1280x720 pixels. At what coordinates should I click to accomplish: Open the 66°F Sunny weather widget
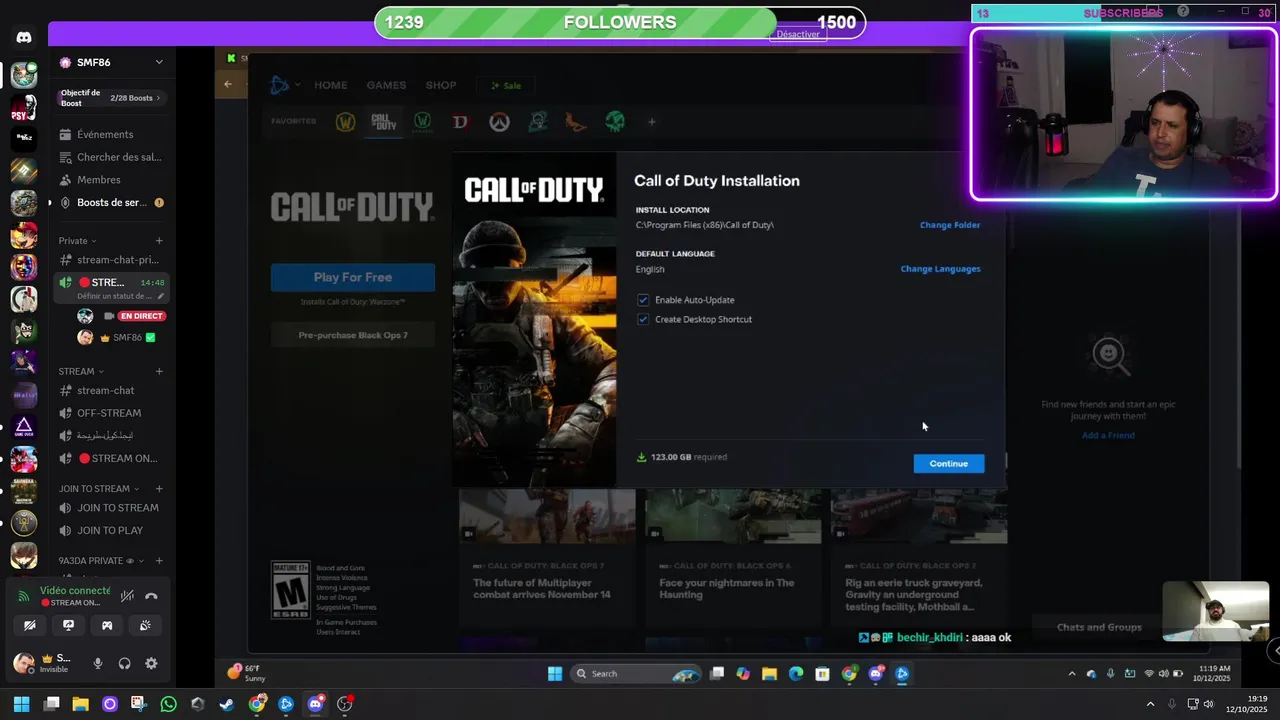(x=244, y=673)
